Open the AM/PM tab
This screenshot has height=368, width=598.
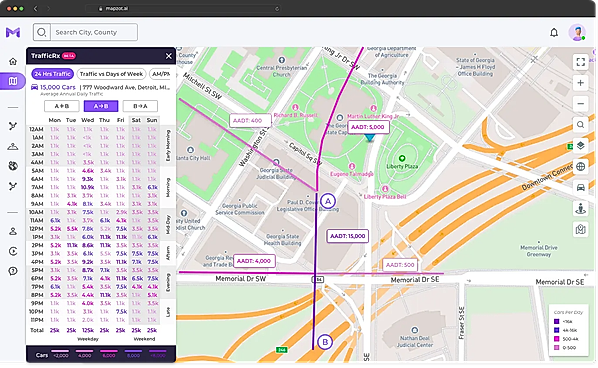160,74
